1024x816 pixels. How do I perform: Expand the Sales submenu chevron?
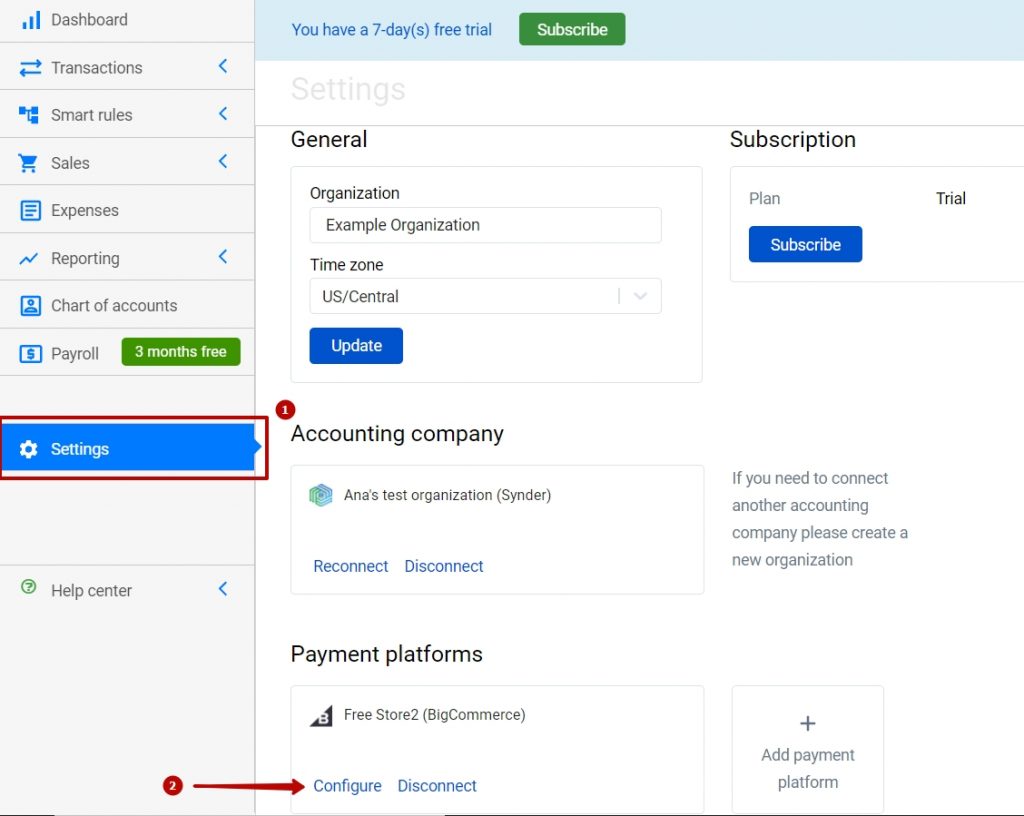(x=223, y=161)
